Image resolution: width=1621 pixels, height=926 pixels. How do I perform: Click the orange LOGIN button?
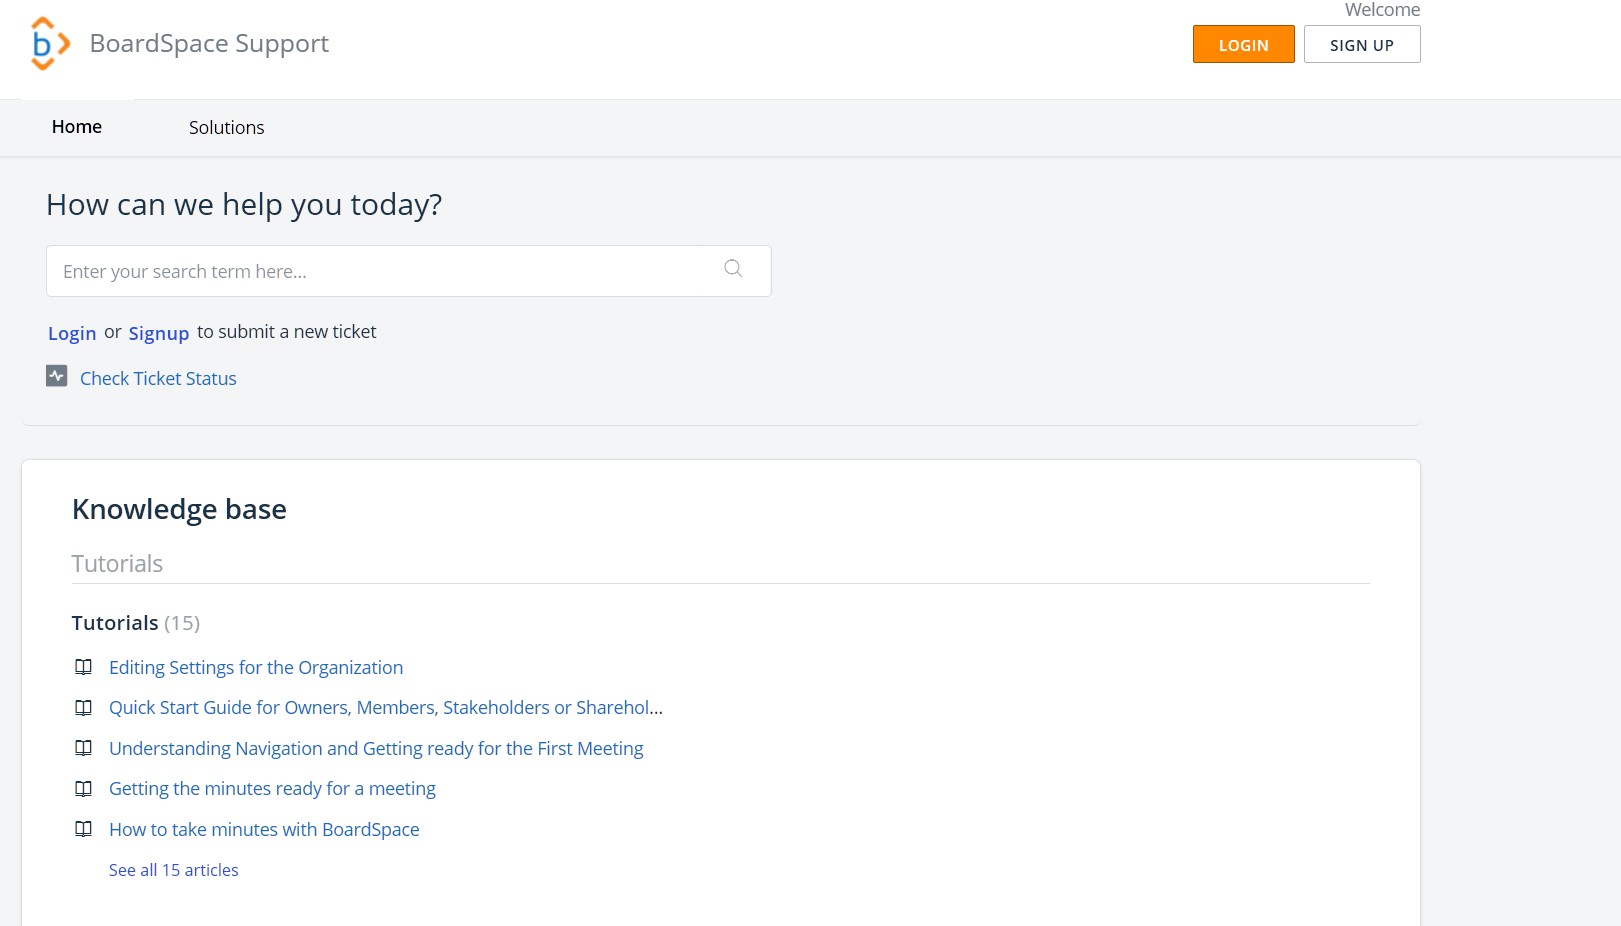1243,44
